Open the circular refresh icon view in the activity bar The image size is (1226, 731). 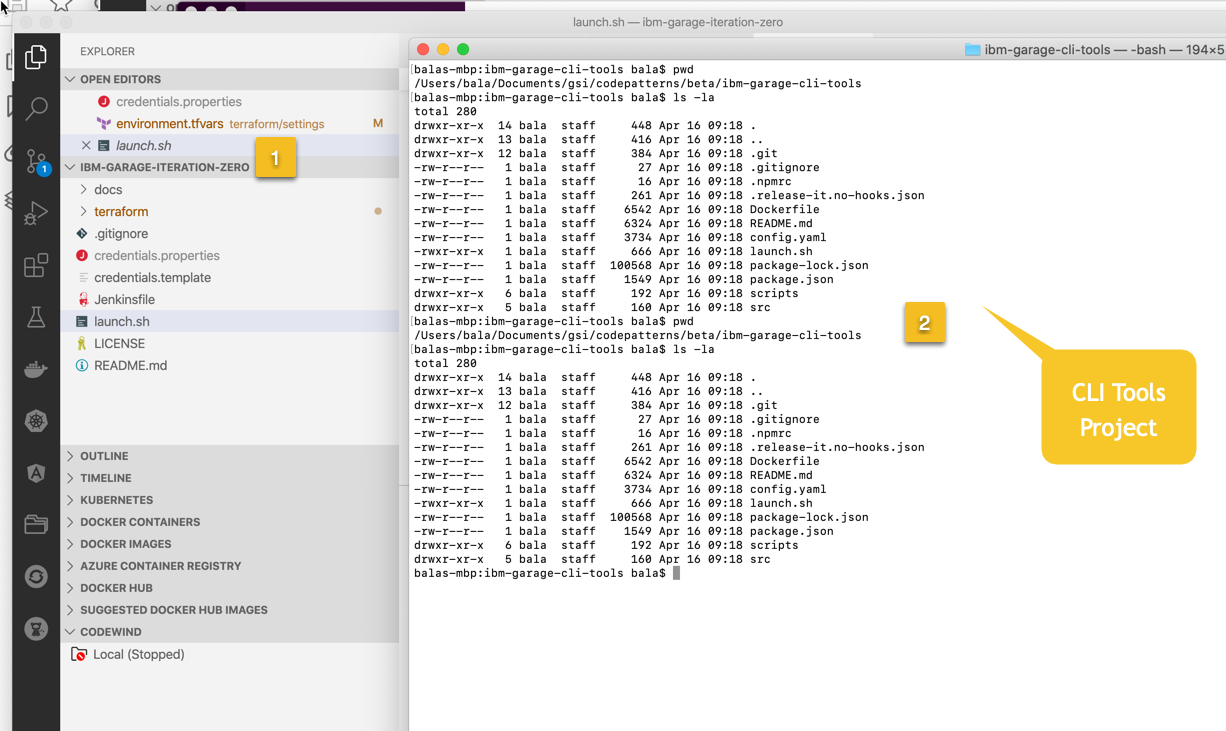tap(36, 576)
